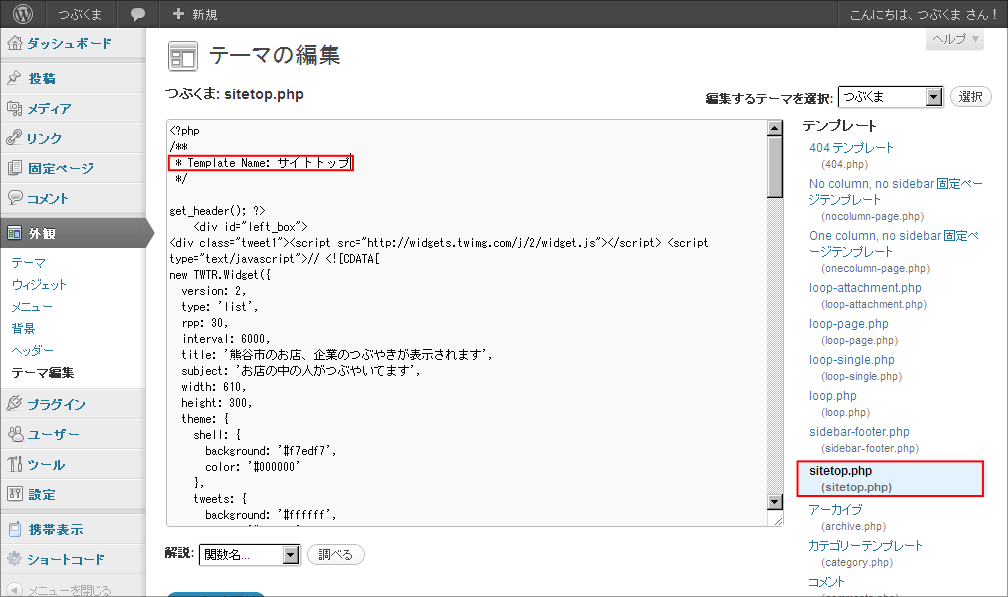Click the プラグイン plug icon
The height and width of the screenshot is (597, 1008).
(15, 404)
